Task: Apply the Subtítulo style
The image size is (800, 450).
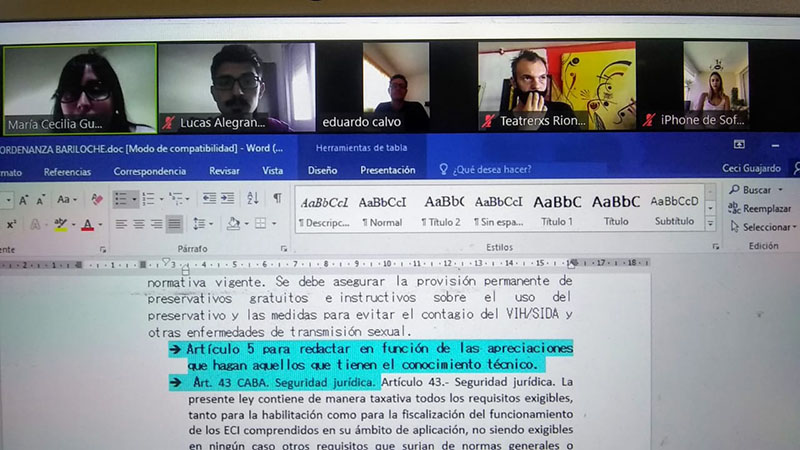Action: click(674, 209)
